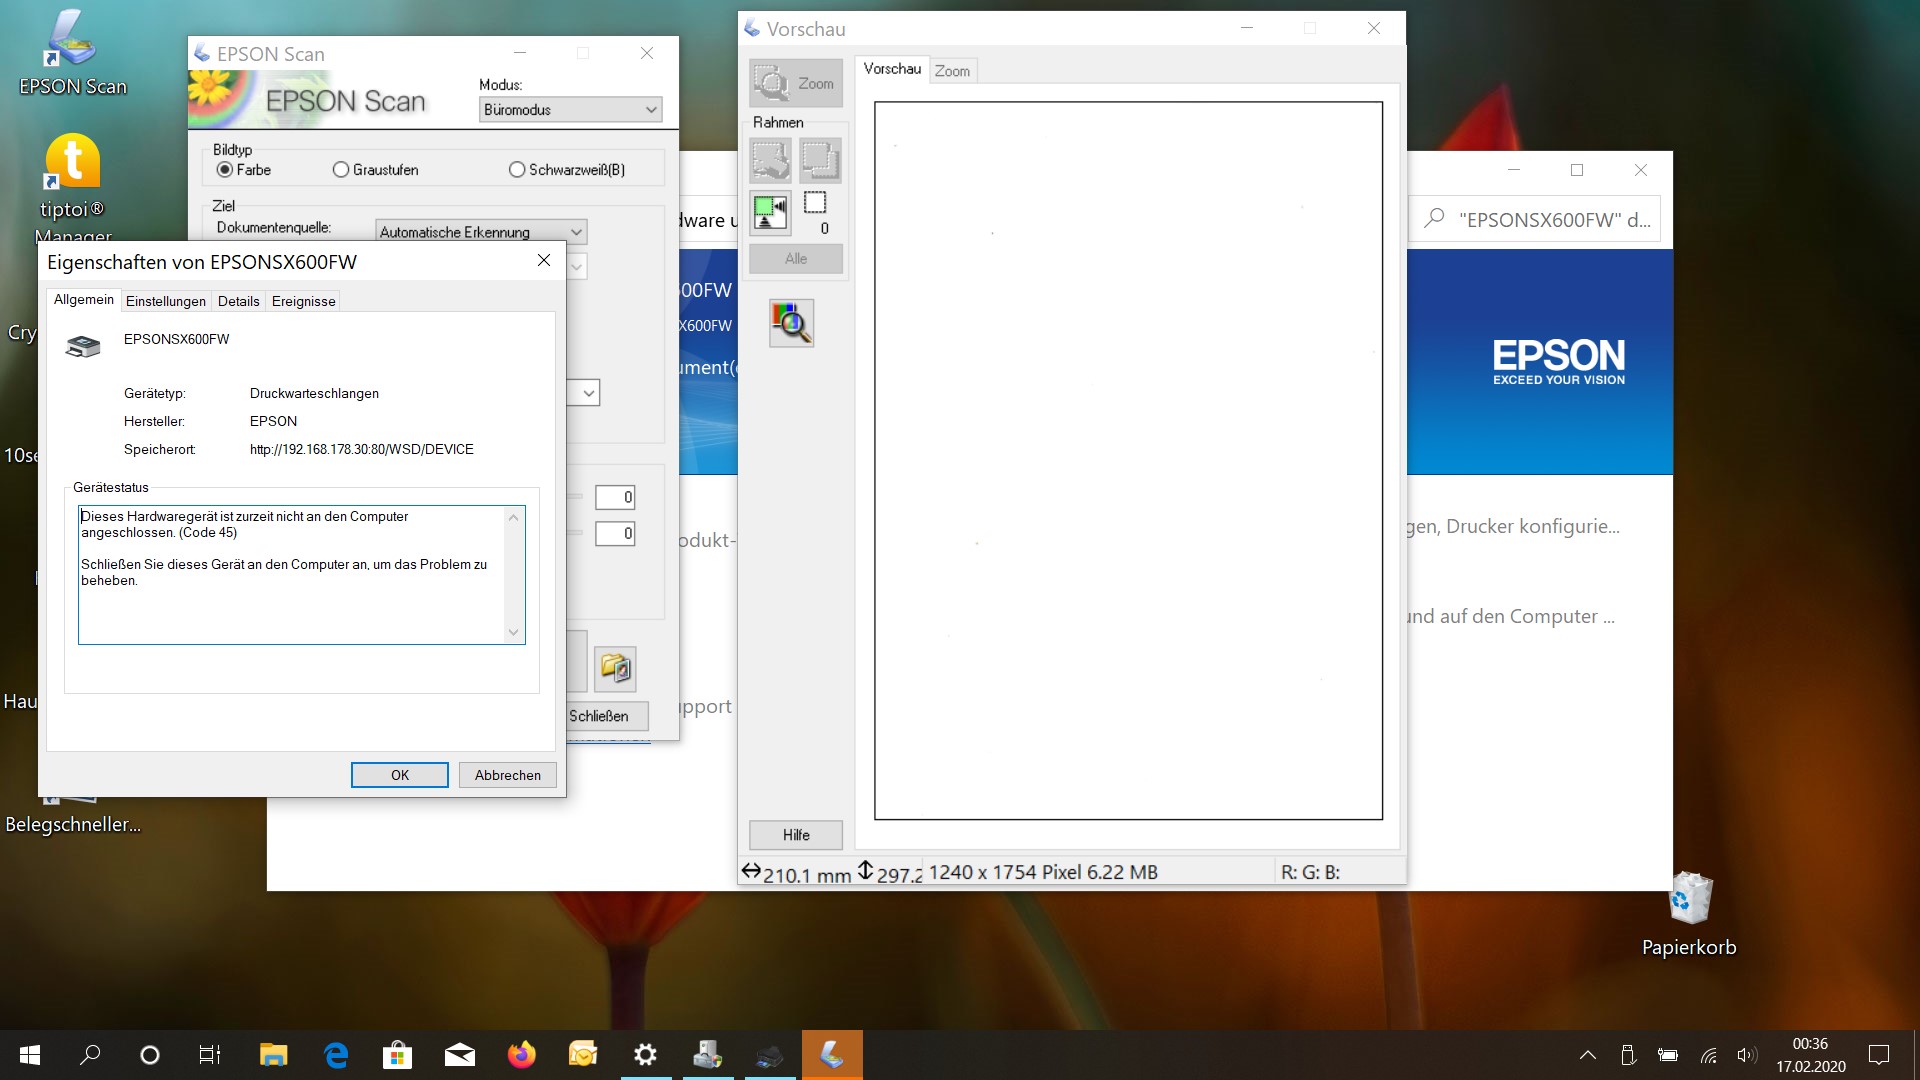Click the upper numeric field showing 0
This screenshot has height=1080, width=1920.
pyautogui.click(x=615, y=497)
